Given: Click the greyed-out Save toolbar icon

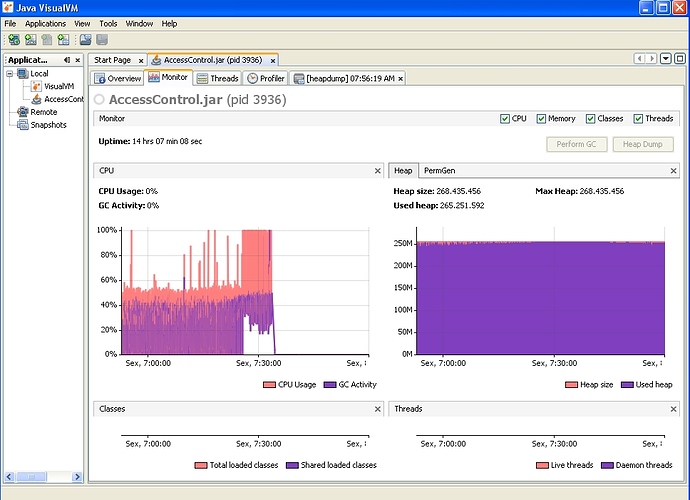Looking at the screenshot, I should [x=102, y=40].
